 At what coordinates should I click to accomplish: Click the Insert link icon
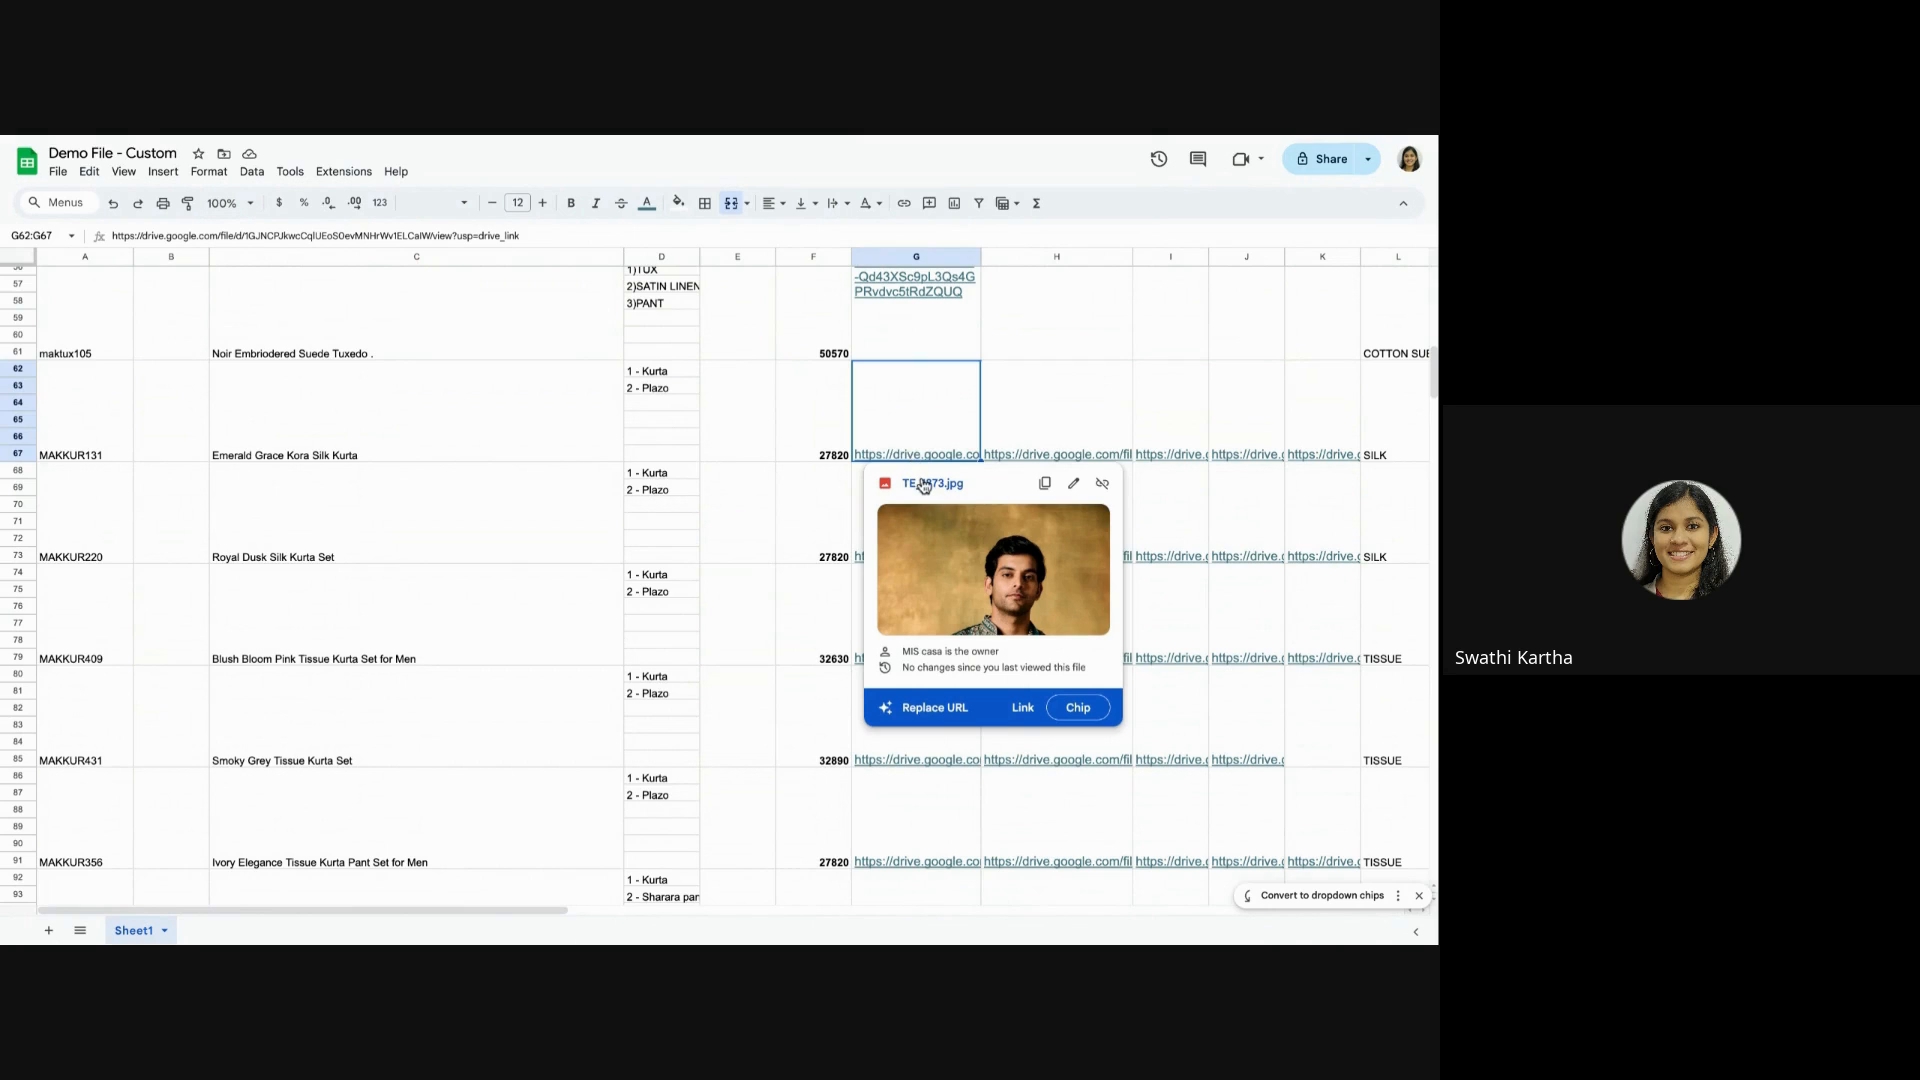904,203
